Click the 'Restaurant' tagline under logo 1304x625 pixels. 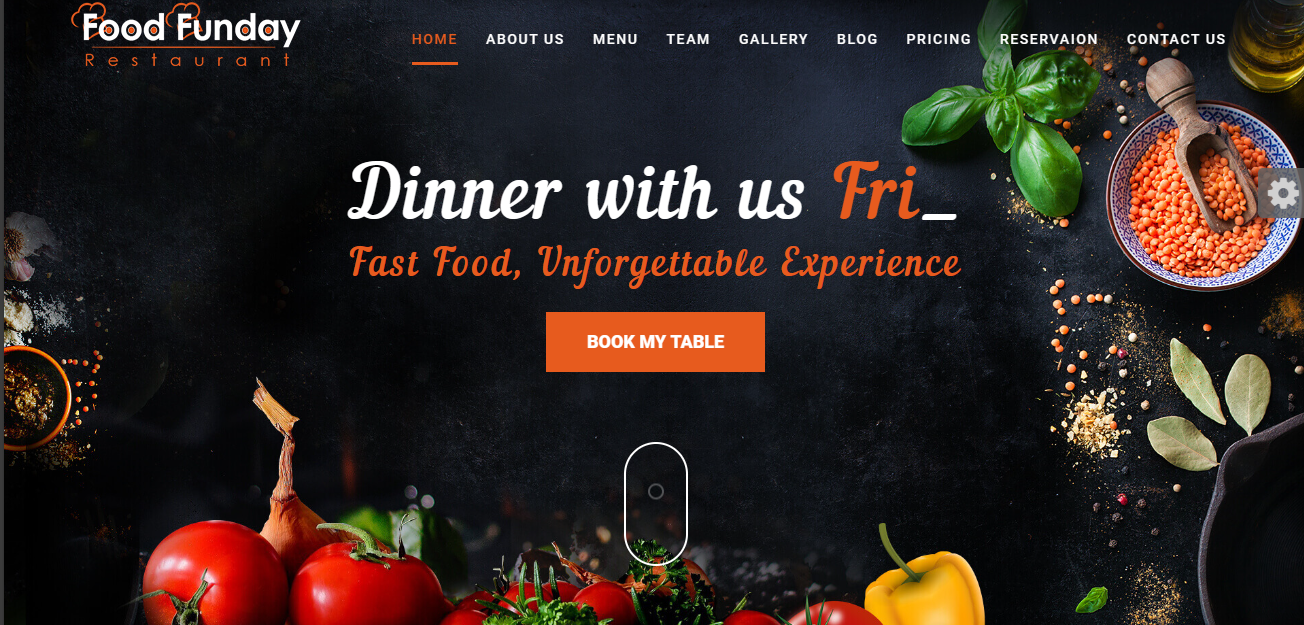click(189, 60)
